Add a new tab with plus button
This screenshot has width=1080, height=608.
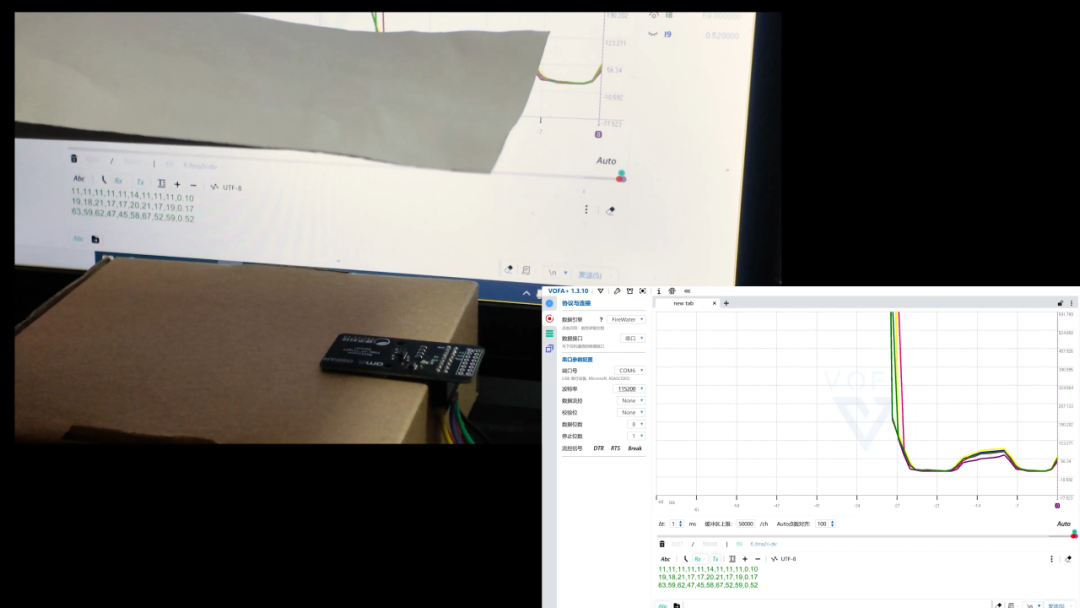[x=726, y=303]
